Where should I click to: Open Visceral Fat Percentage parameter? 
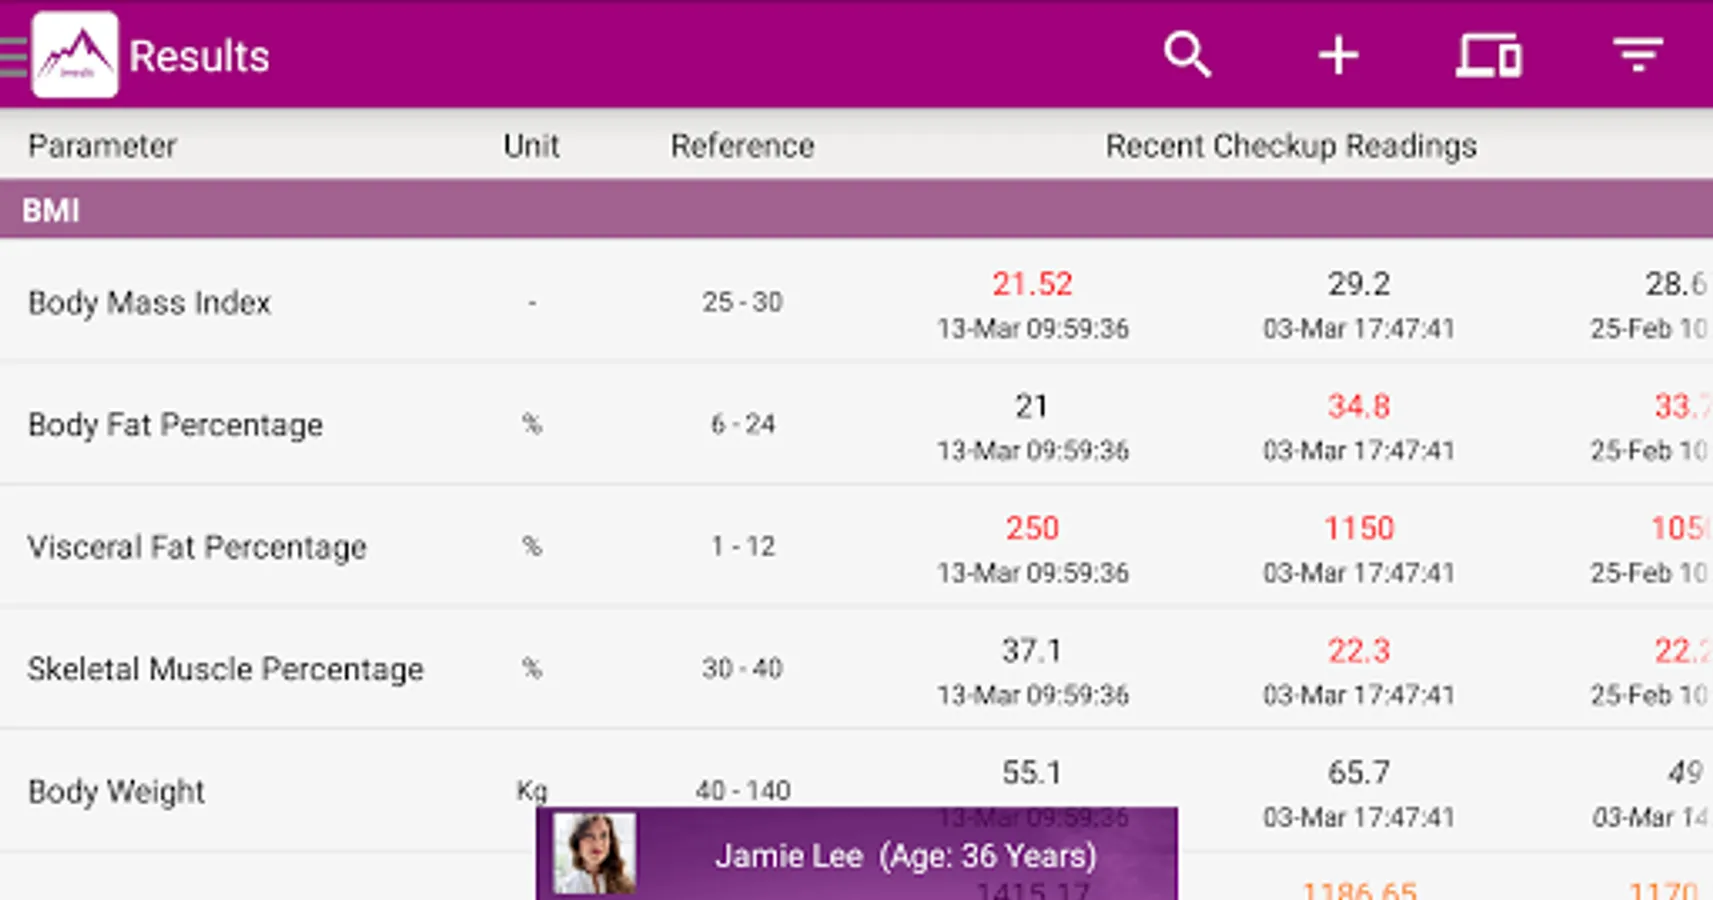point(197,547)
